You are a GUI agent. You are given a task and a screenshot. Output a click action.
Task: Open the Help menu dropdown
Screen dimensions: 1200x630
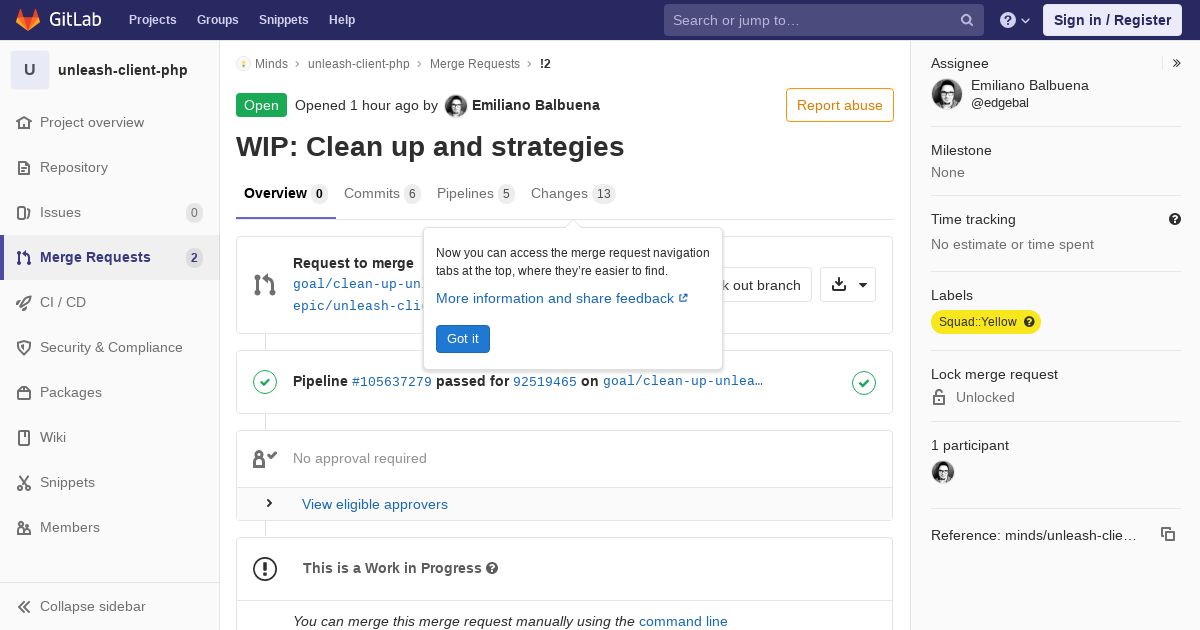coord(1015,20)
